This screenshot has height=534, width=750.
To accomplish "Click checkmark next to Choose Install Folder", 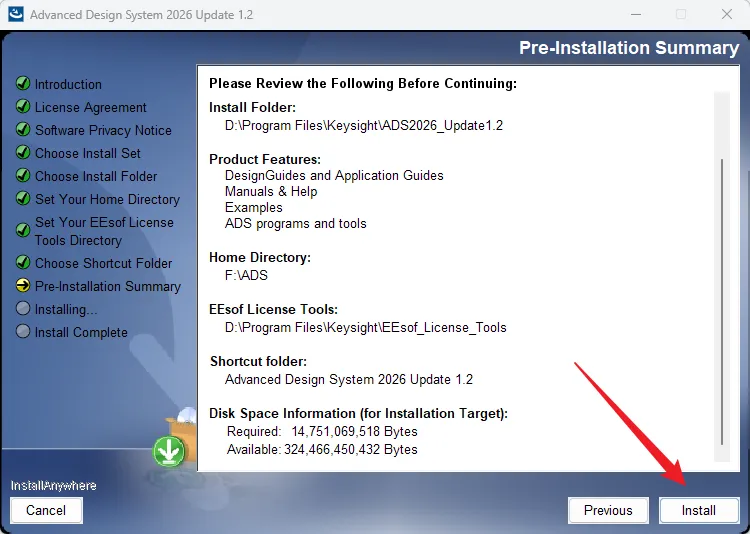I will pos(23,175).
